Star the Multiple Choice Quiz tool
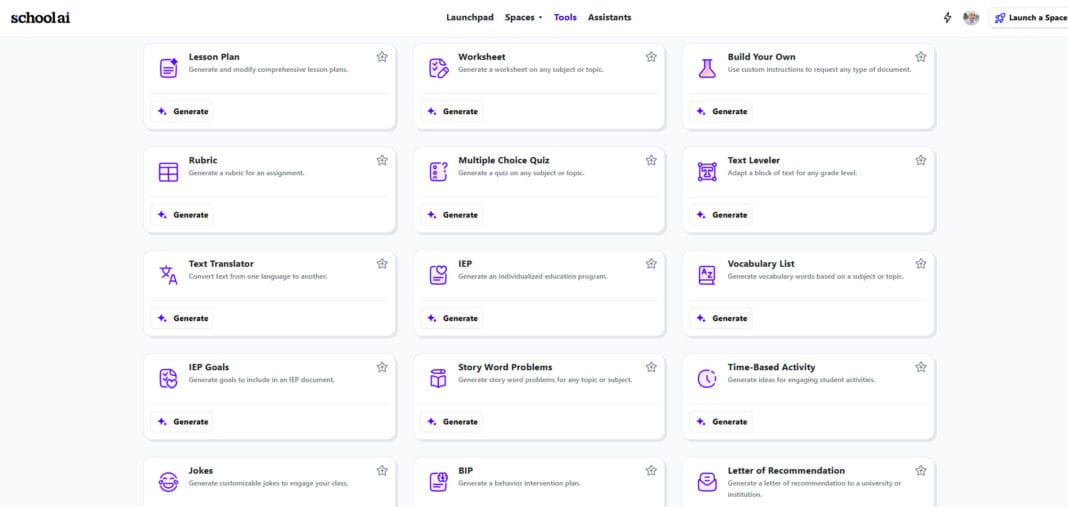Image resolution: width=1068 pixels, height=507 pixels. coord(651,160)
